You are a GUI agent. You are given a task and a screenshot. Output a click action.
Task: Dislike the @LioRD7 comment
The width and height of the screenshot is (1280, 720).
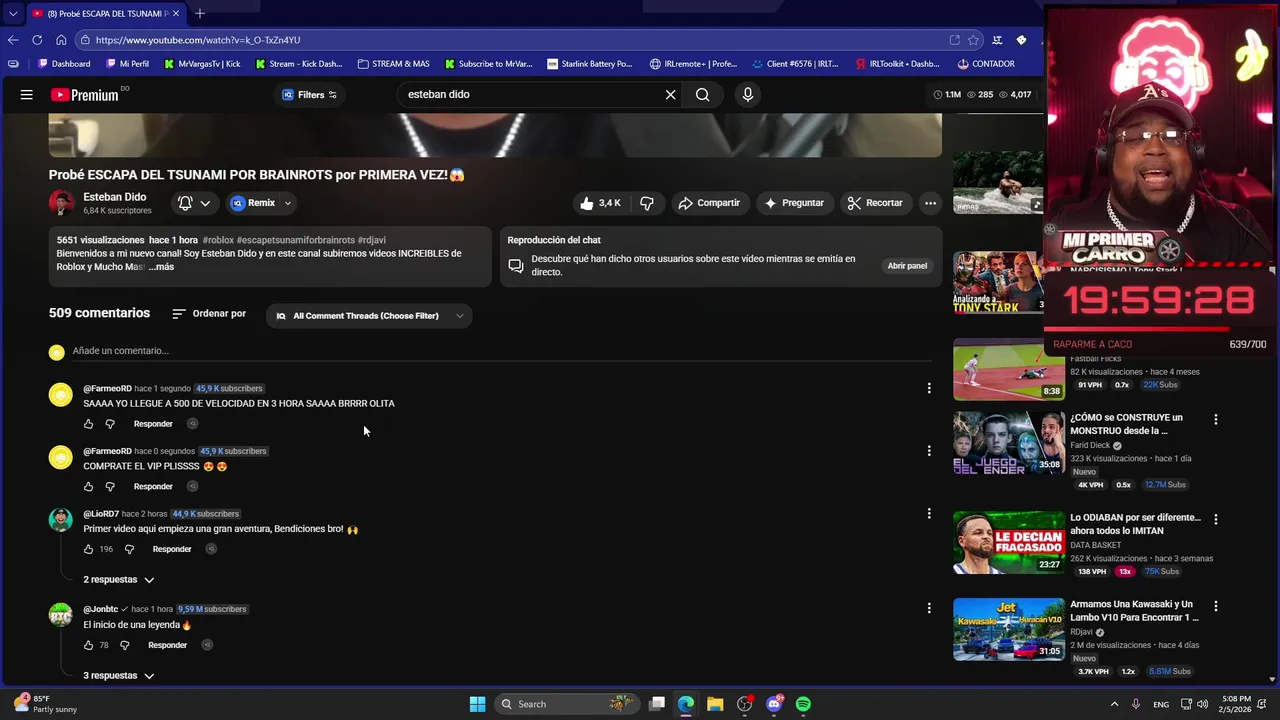tap(129, 549)
